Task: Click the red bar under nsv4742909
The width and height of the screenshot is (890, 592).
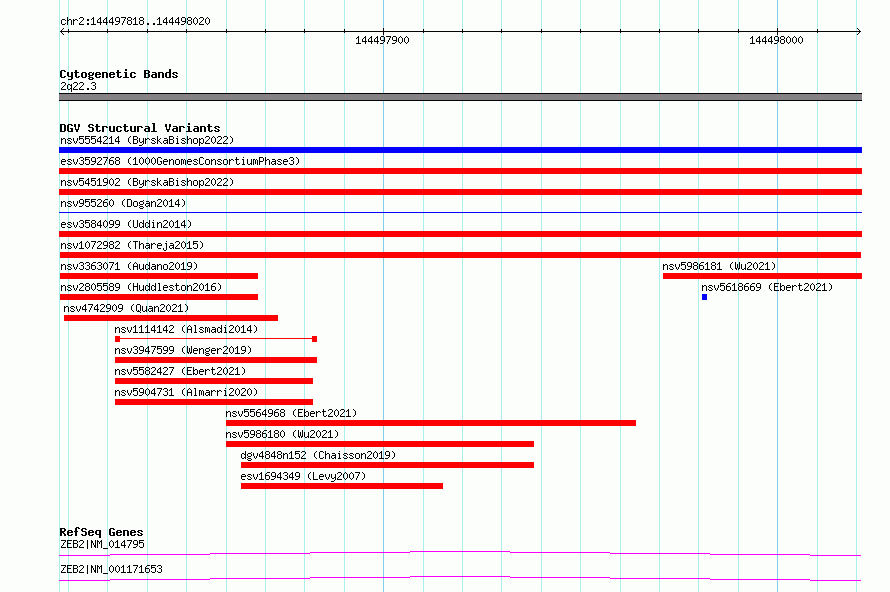Action: (171, 318)
